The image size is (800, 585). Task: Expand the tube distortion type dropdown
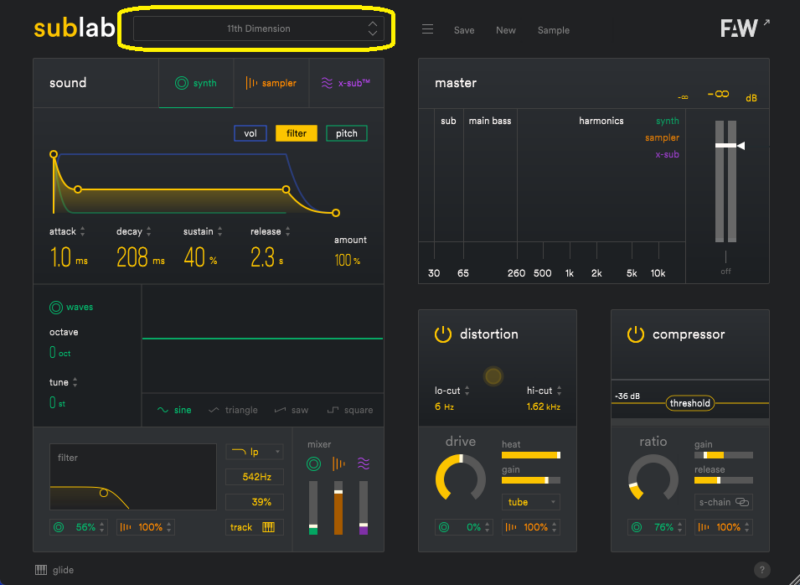(530, 502)
